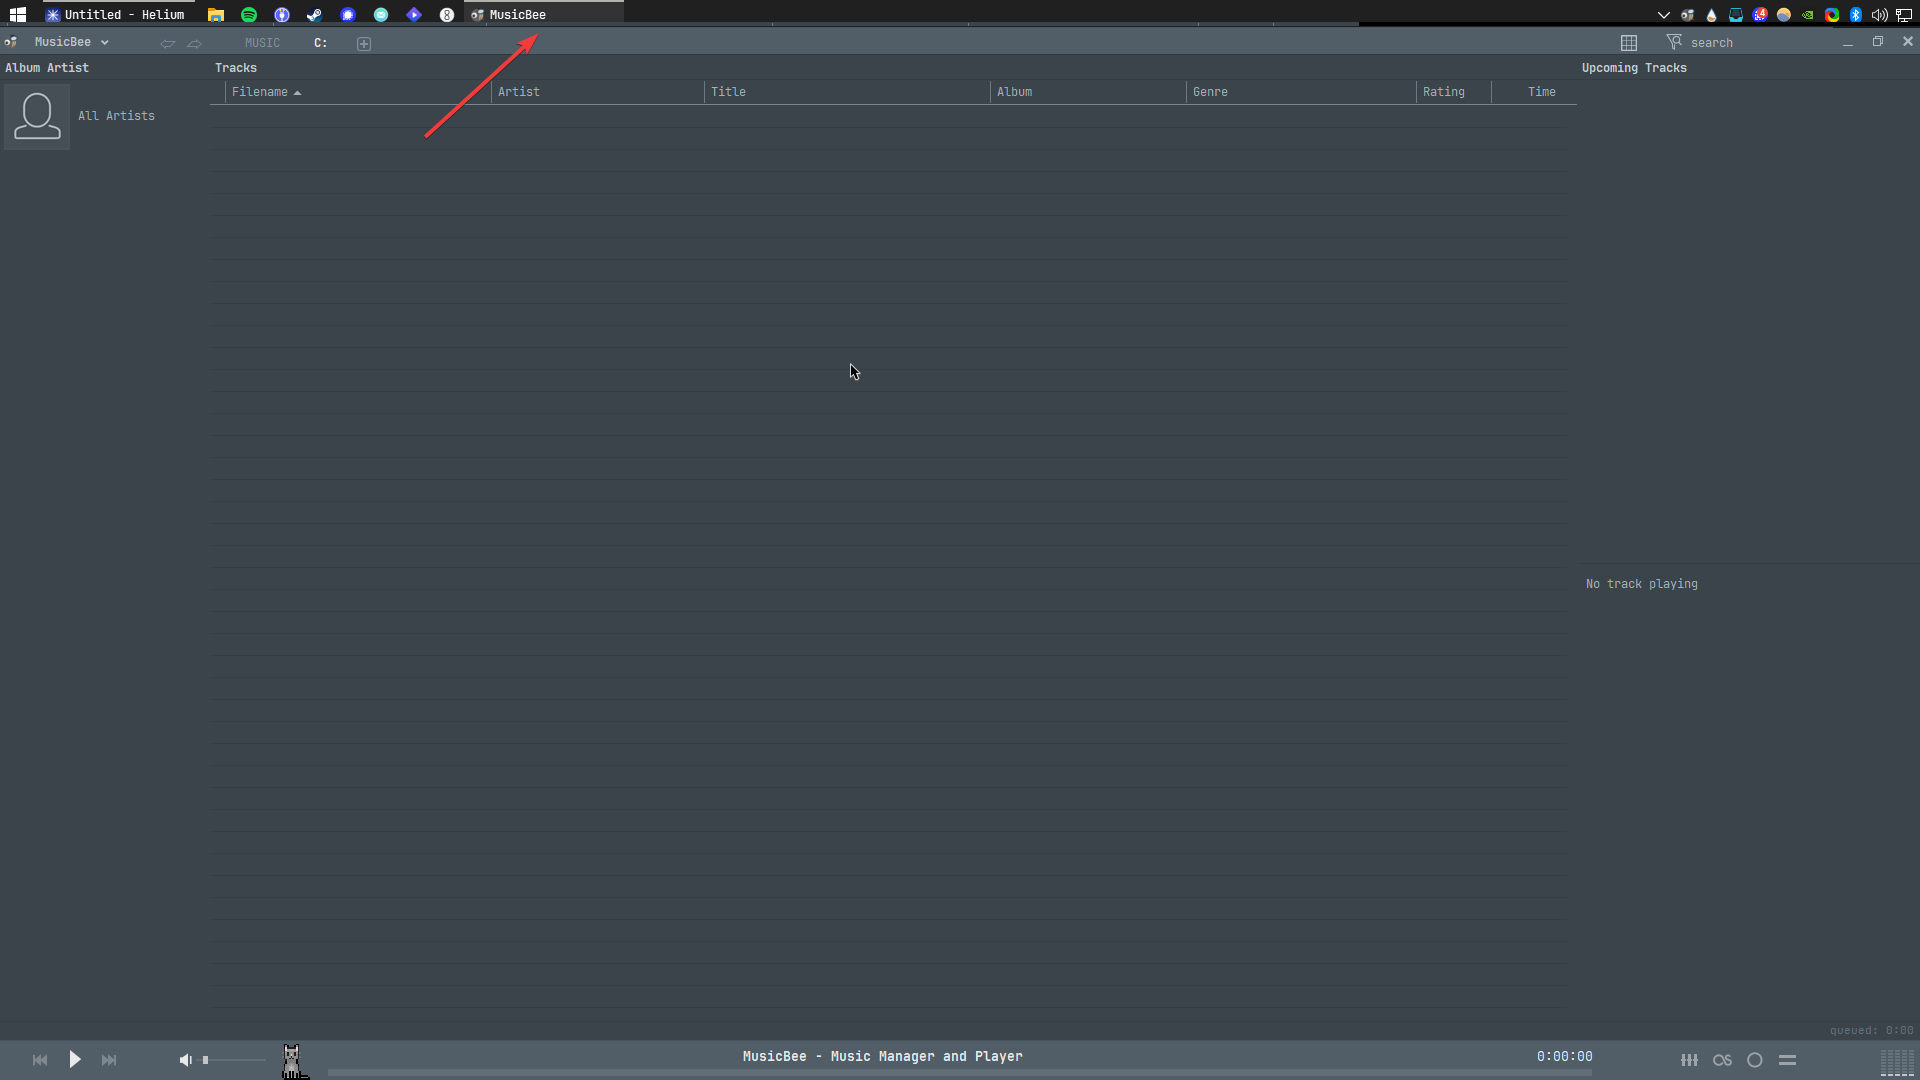Sort tracks by Genre column header

1210,92
